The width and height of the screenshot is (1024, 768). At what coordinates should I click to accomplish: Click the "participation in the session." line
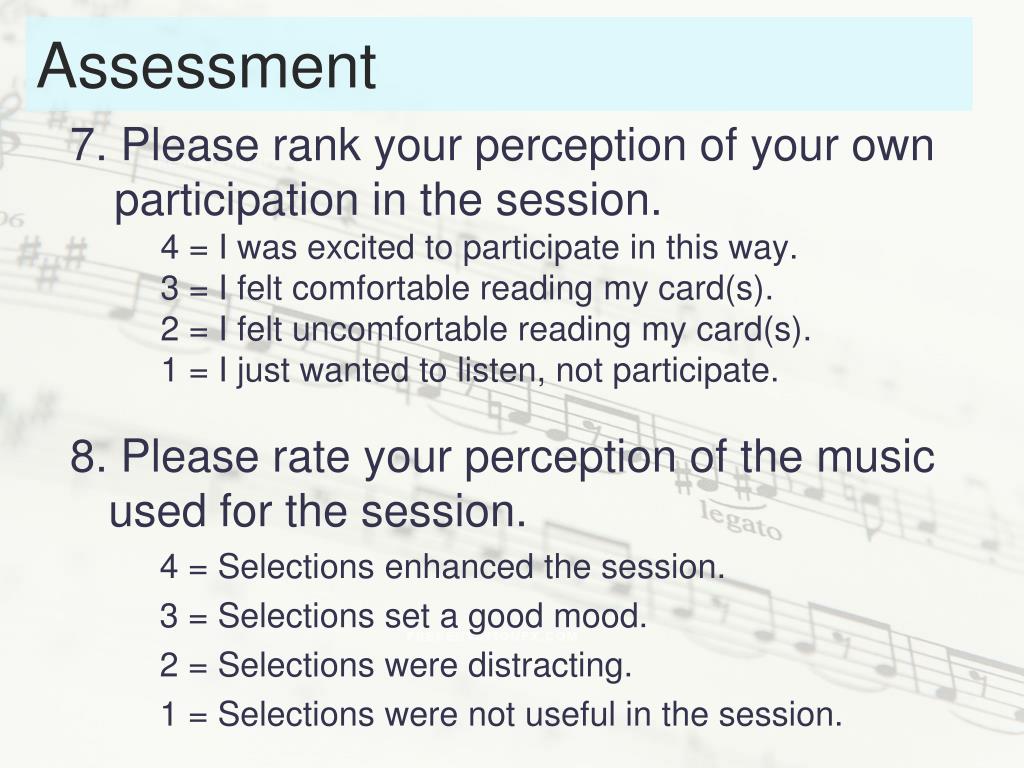tap(388, 201)
